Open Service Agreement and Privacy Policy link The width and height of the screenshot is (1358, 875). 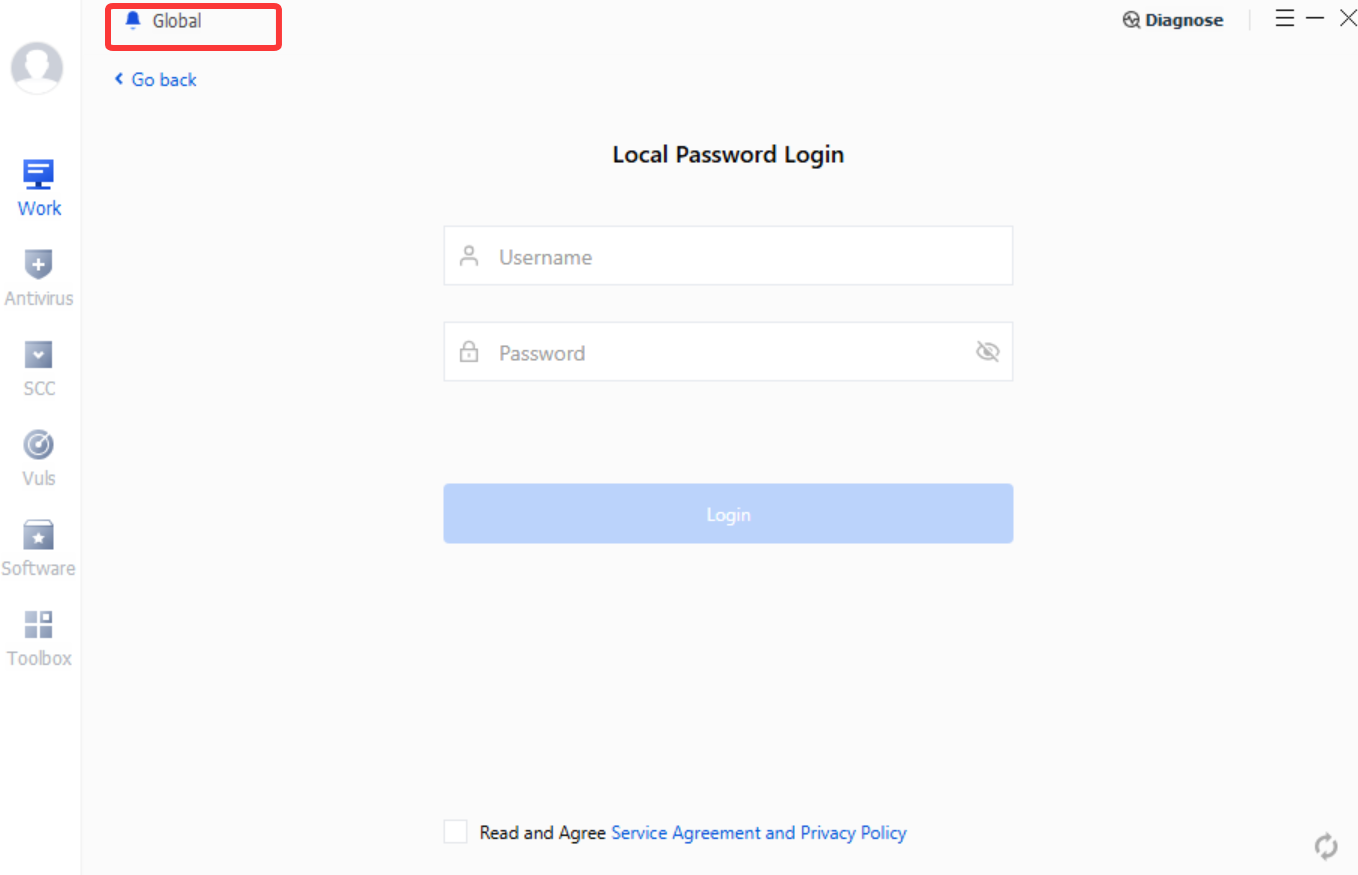[759, 832]
